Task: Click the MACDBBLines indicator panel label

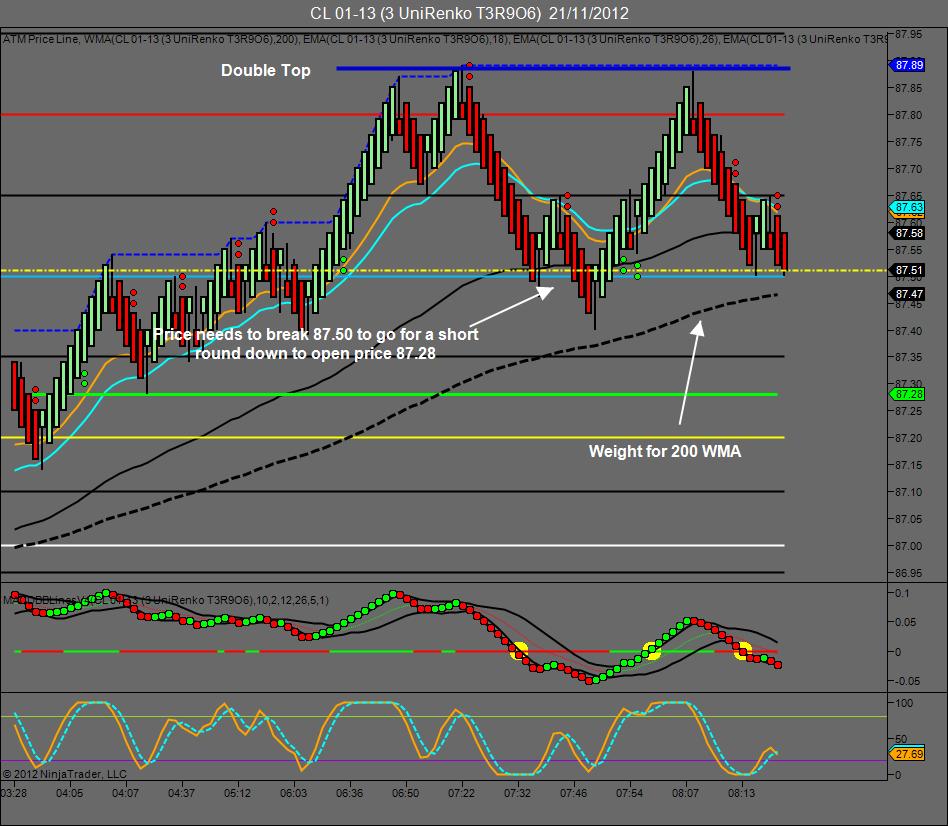Action: (166, 600)
